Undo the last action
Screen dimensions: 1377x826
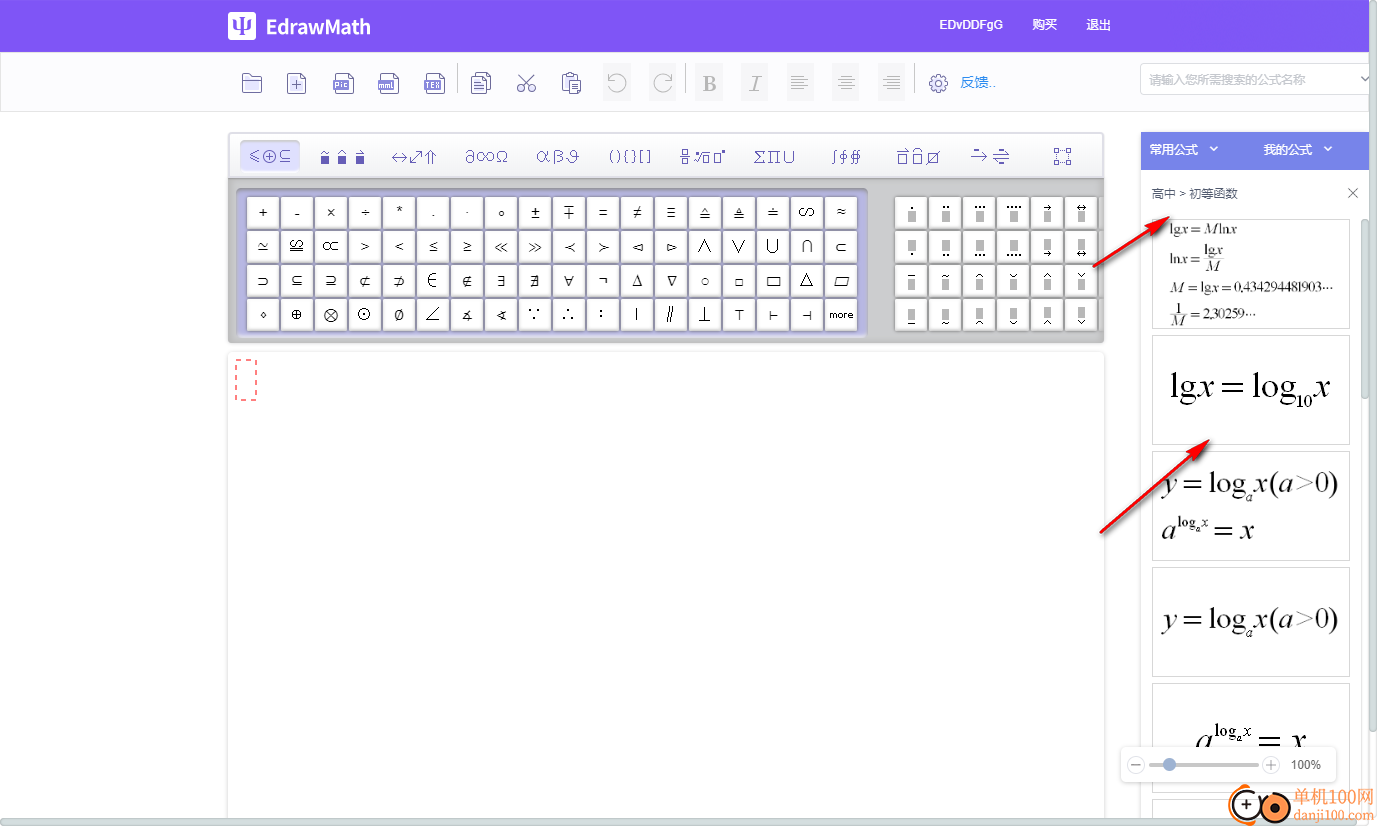pyautogui.click(x=617, y=83)
